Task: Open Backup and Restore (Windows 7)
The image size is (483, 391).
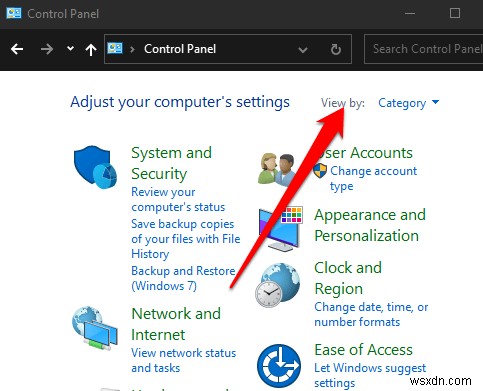Action: pyautogui.click(x=183, y=278)
